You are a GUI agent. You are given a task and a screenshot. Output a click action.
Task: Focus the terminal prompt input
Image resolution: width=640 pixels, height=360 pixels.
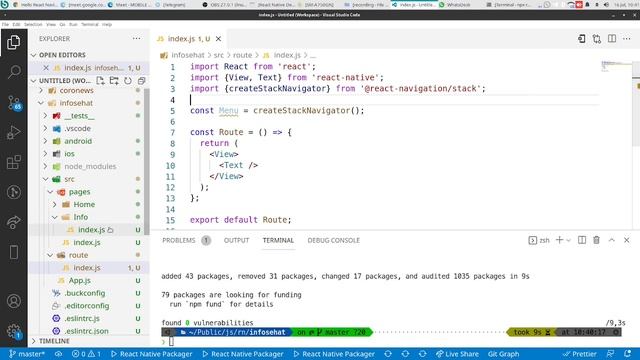171,342
